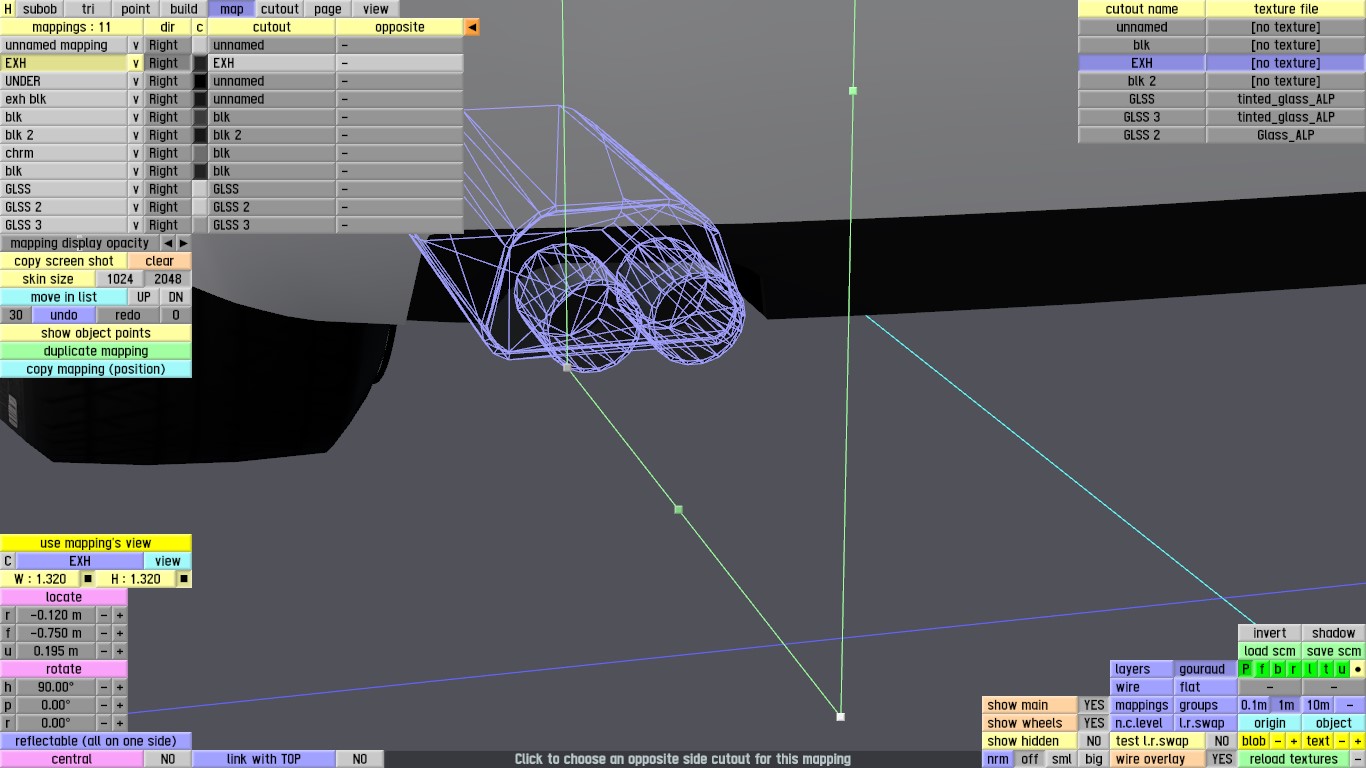
Task: Decrease text size with minus button
Action: point(1342,741)
